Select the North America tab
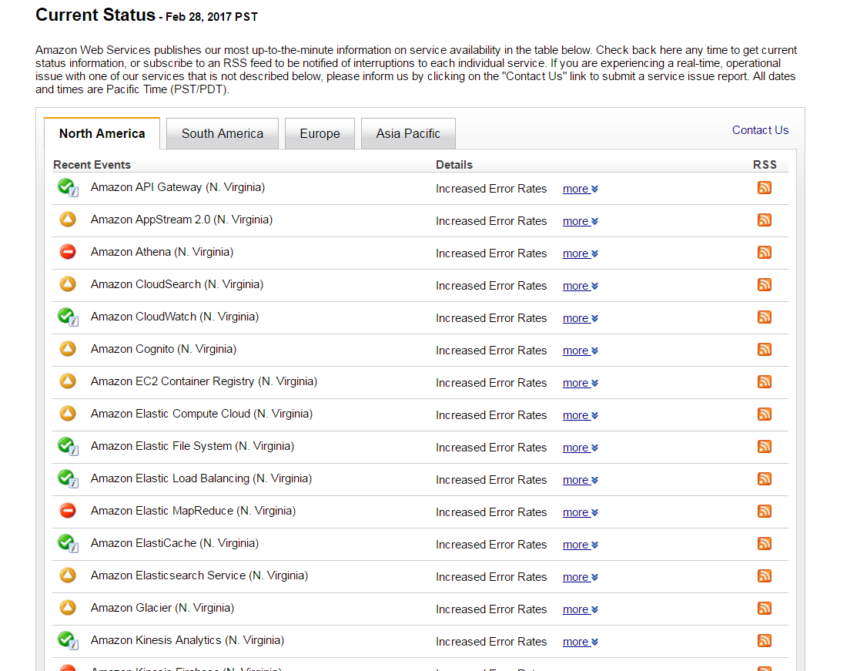Screen dimensions: 850x671 tap(102, 134)
